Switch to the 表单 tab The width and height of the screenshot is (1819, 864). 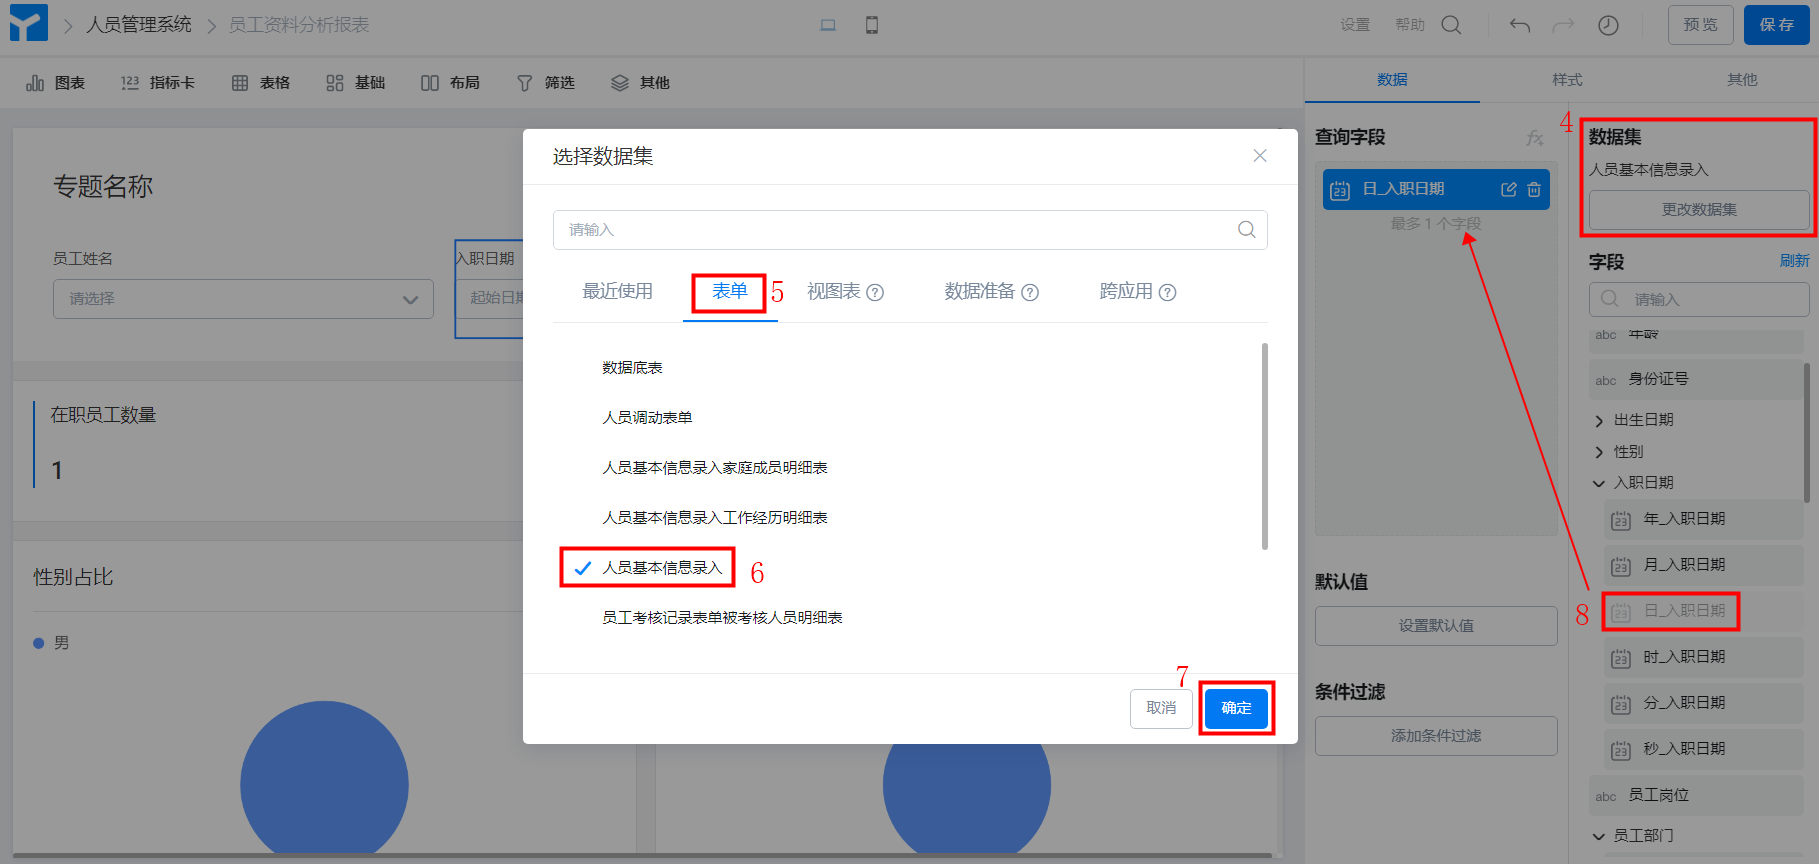pos(730,291)
